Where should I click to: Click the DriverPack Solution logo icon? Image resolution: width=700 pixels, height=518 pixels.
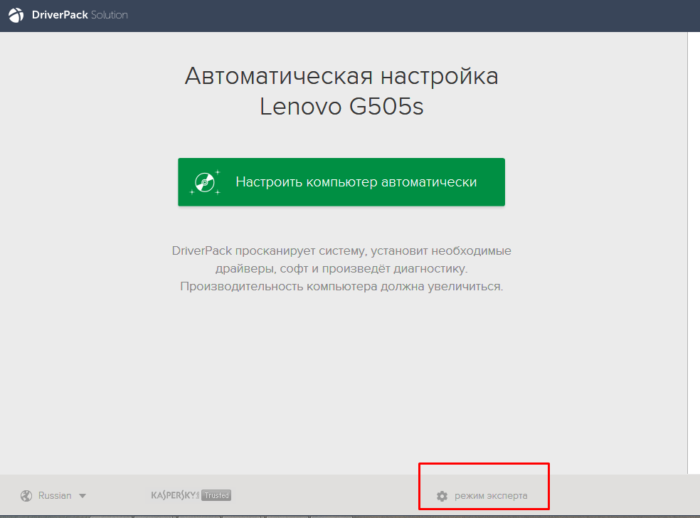point(16,15)
